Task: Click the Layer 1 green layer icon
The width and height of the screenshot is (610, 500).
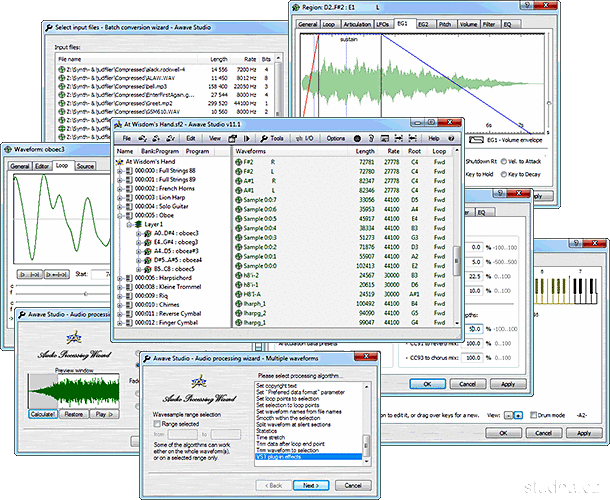Action: point(139,226)
